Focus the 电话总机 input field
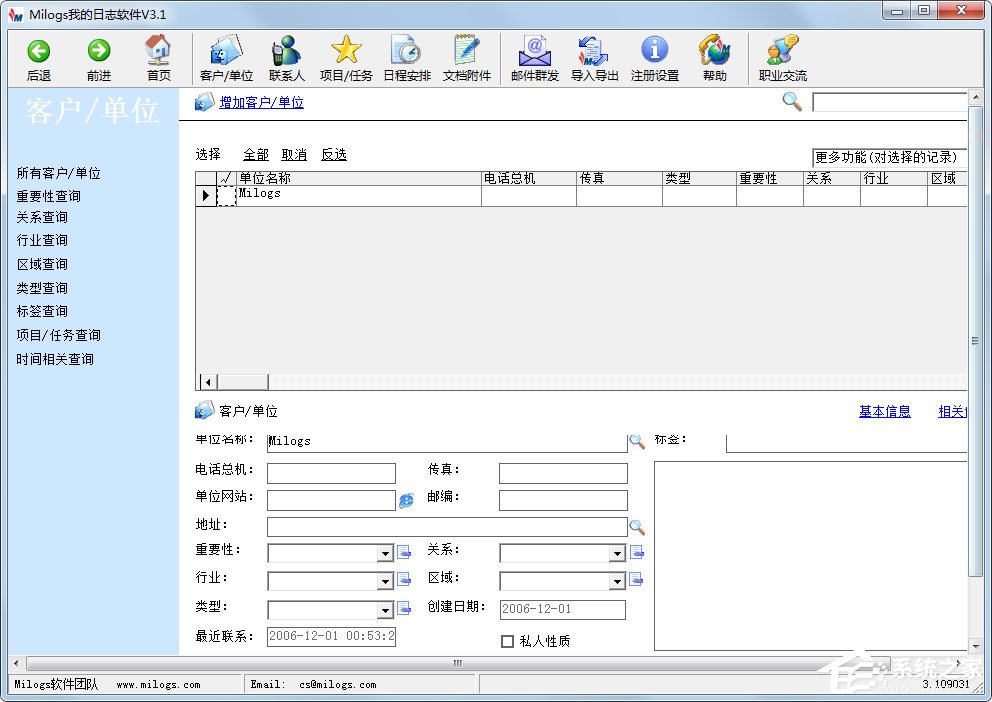The height and width of the screenshot is (702, 992). click(332, 473)
